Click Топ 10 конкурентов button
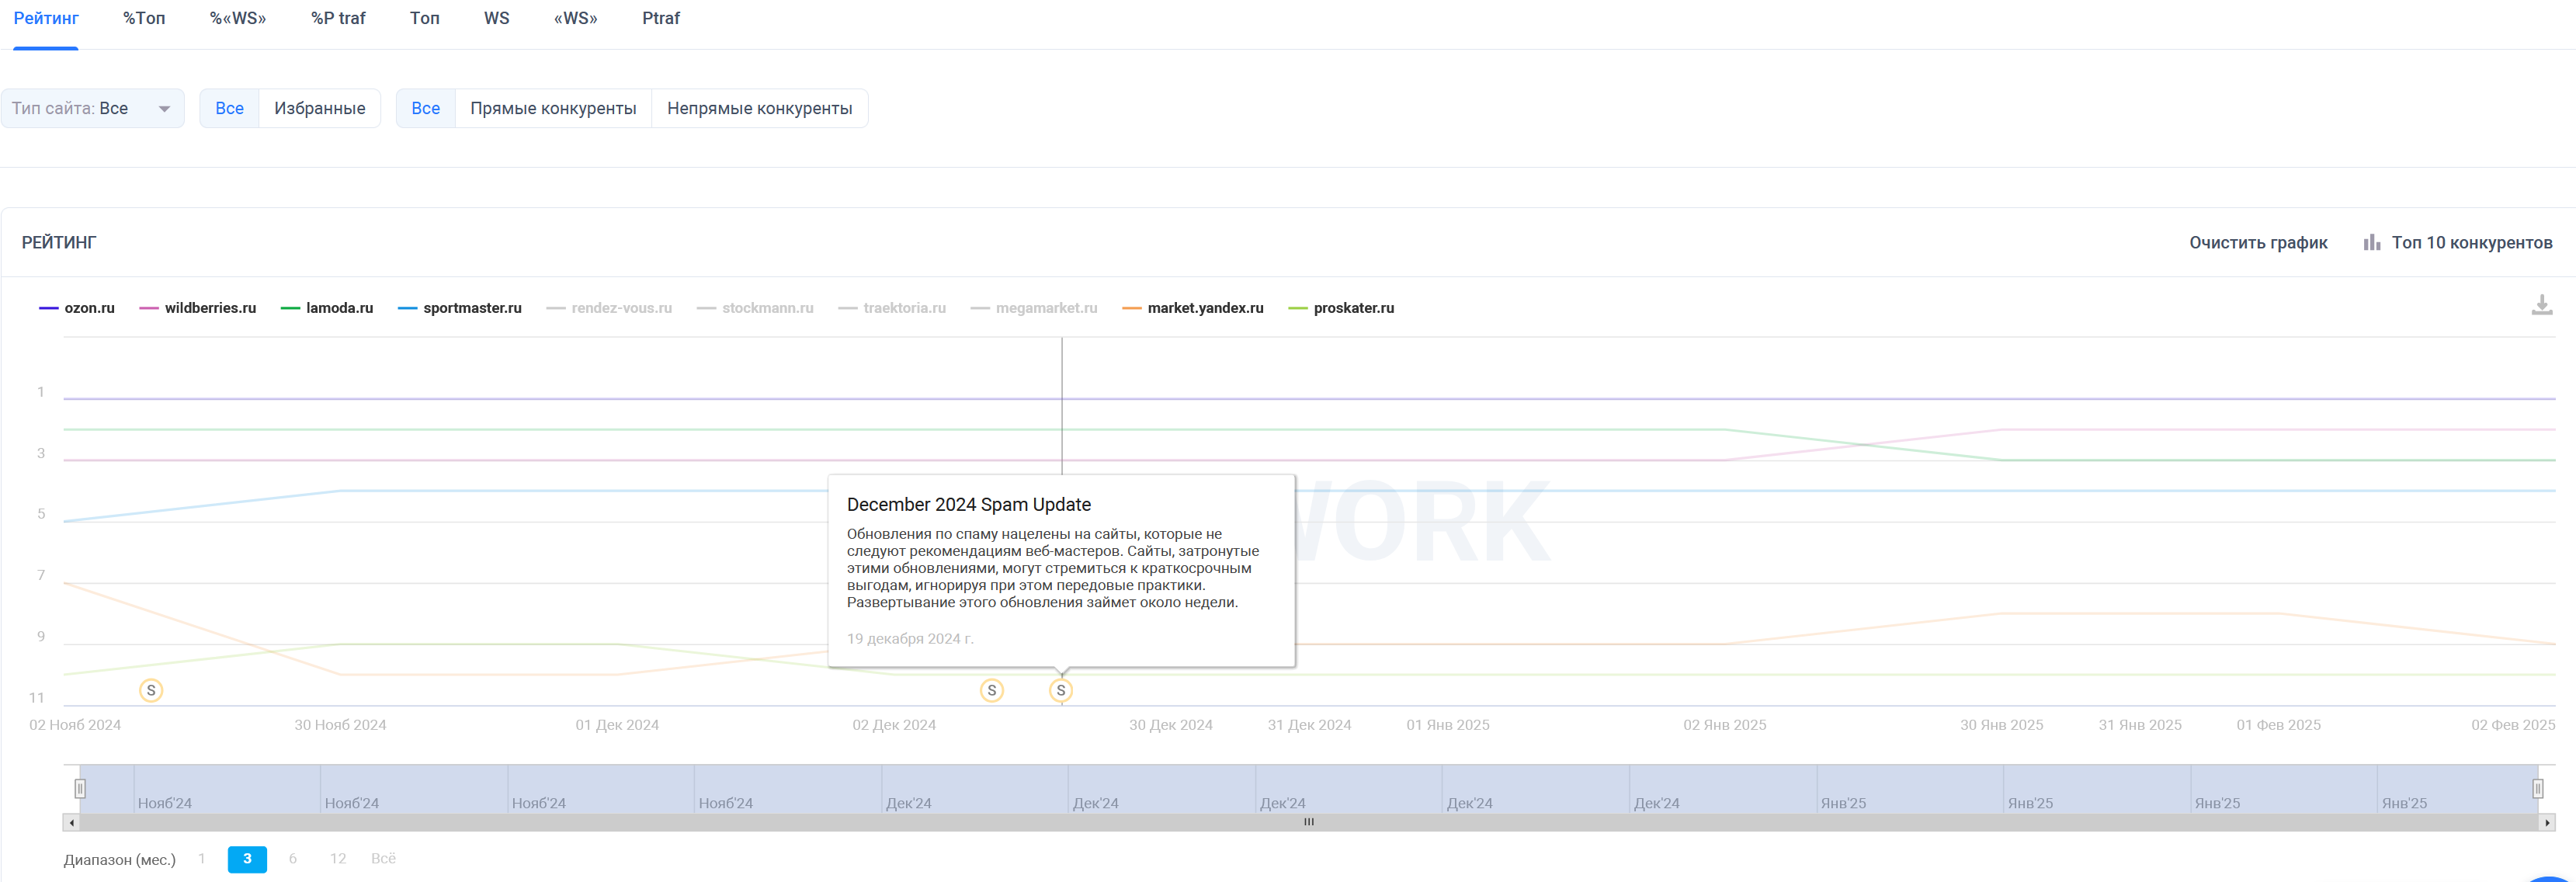The height and width of the screenshot is (882, 2576). tap(2458, 243)
